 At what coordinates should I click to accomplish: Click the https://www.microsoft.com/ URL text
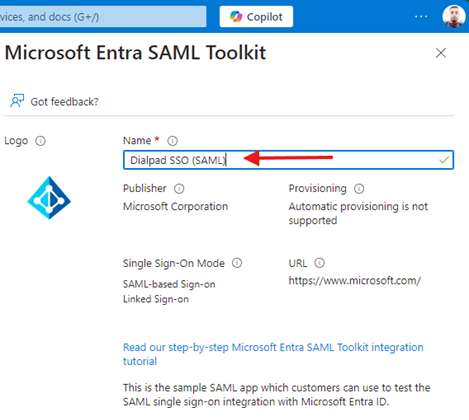pyautogui.click(x=355, y=281)
